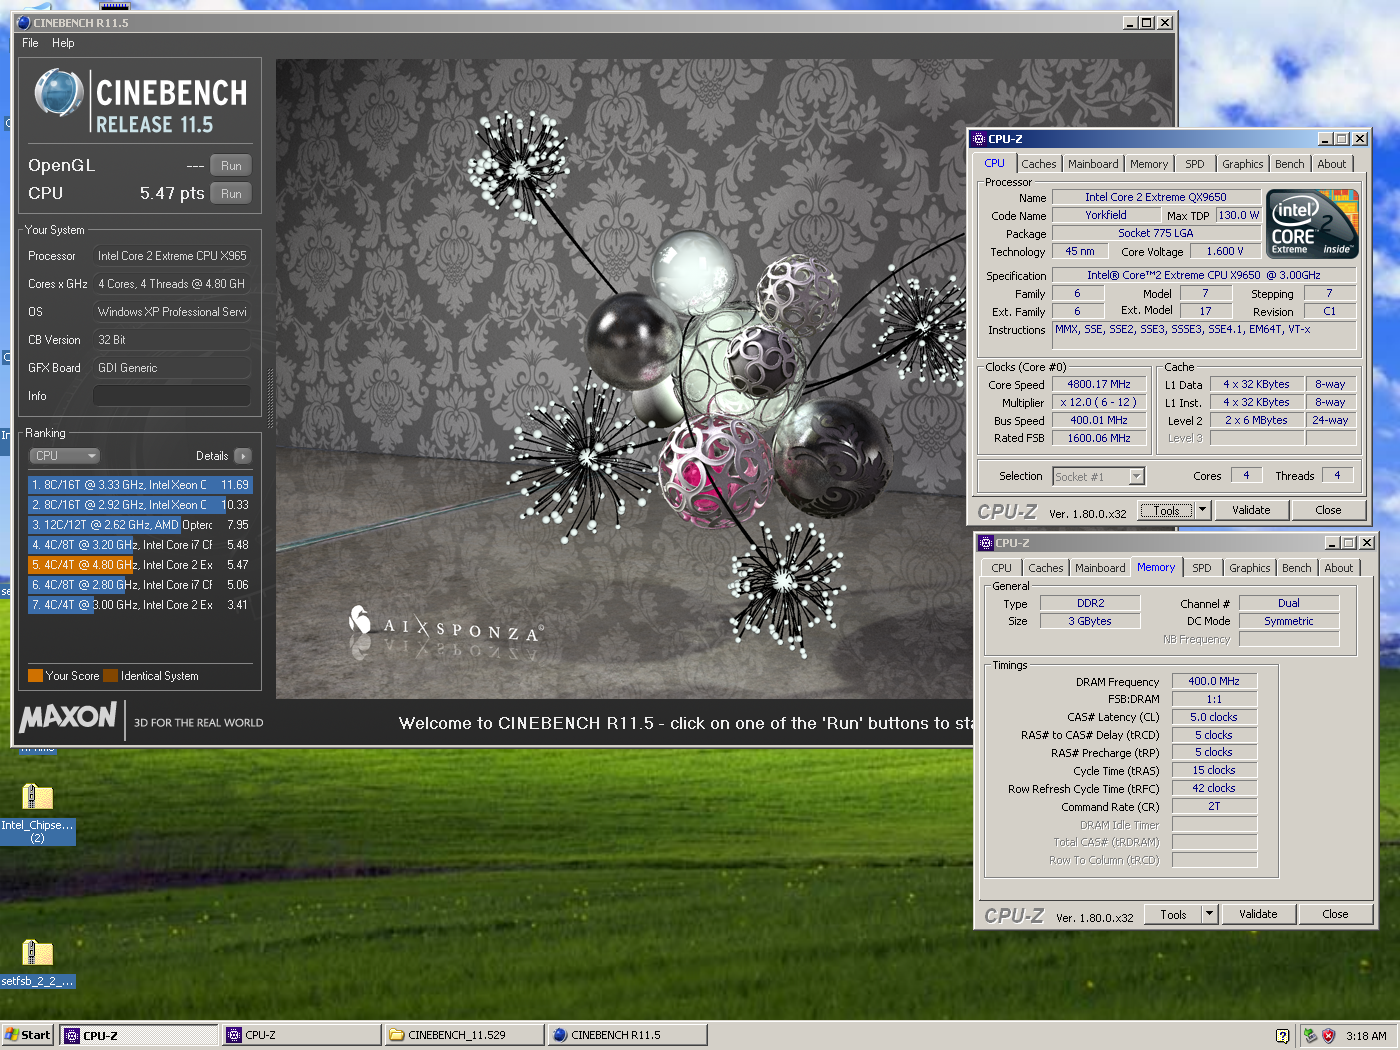The image size is (1400, 1050).
Task: Open Mainboard tab in lower CPU-Z
Action: (x=1100, y=568)
